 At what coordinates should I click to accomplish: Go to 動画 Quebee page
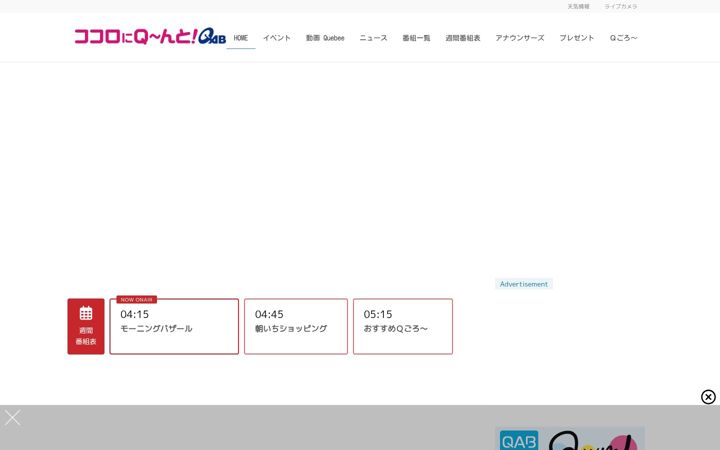point(325,38)
